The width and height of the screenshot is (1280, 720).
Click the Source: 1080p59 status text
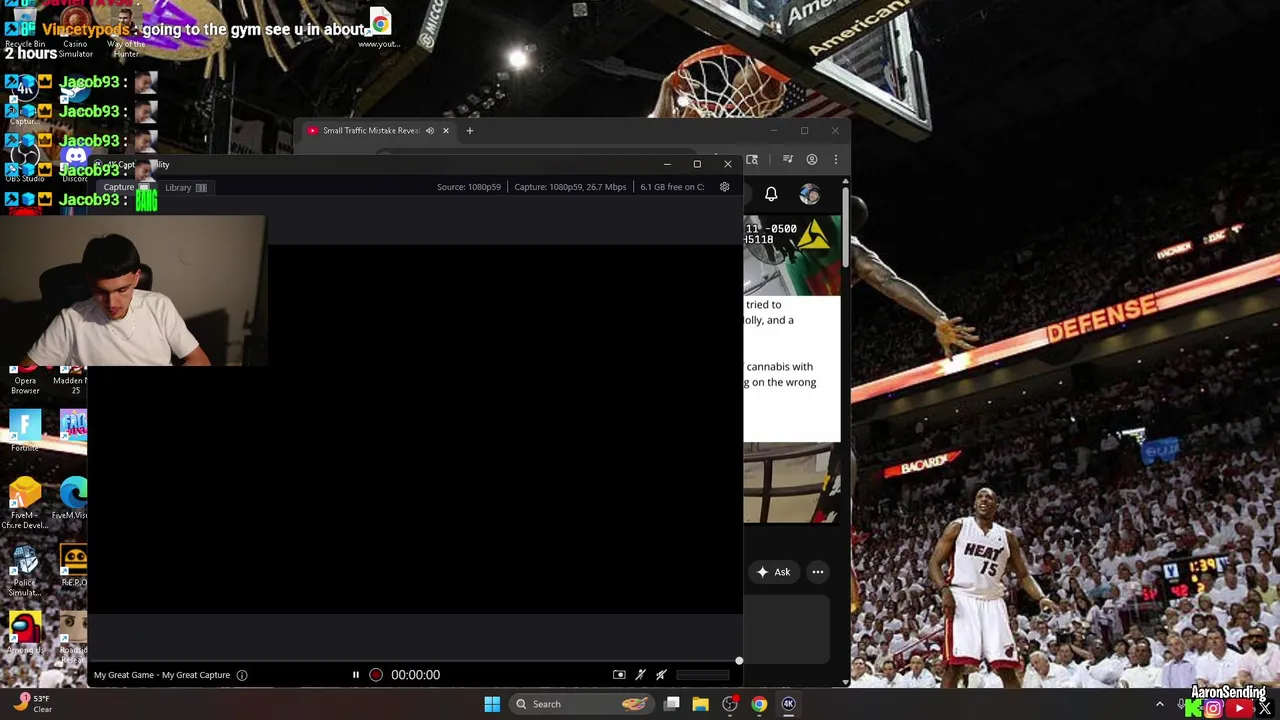[x=468, y=187]
